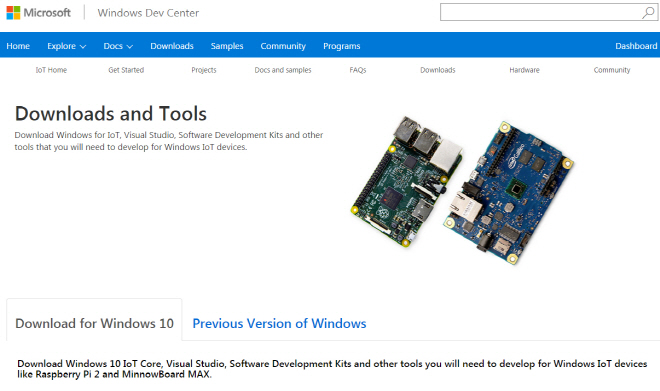The width and height of the screenshot is (660, 391).
Task: Open the Programs menu item
Action: [x=341, y=46]
